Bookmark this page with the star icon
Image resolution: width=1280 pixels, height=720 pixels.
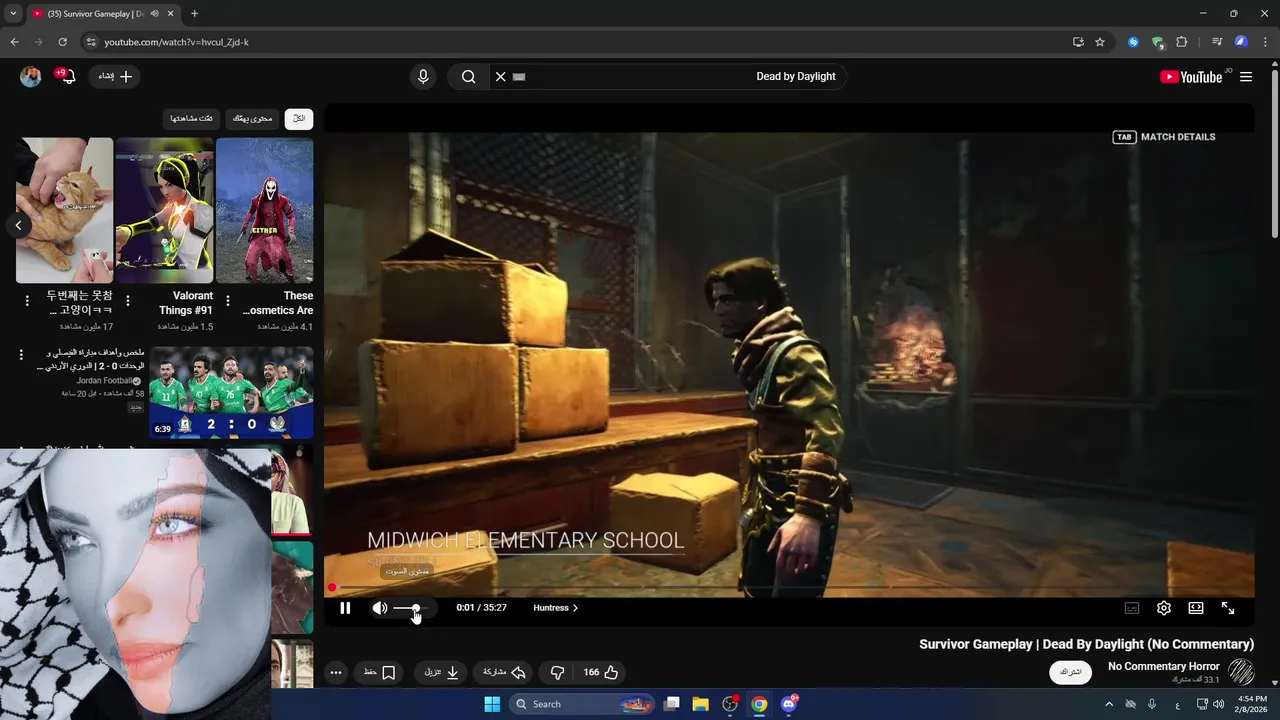click(x=1100, y=42)
